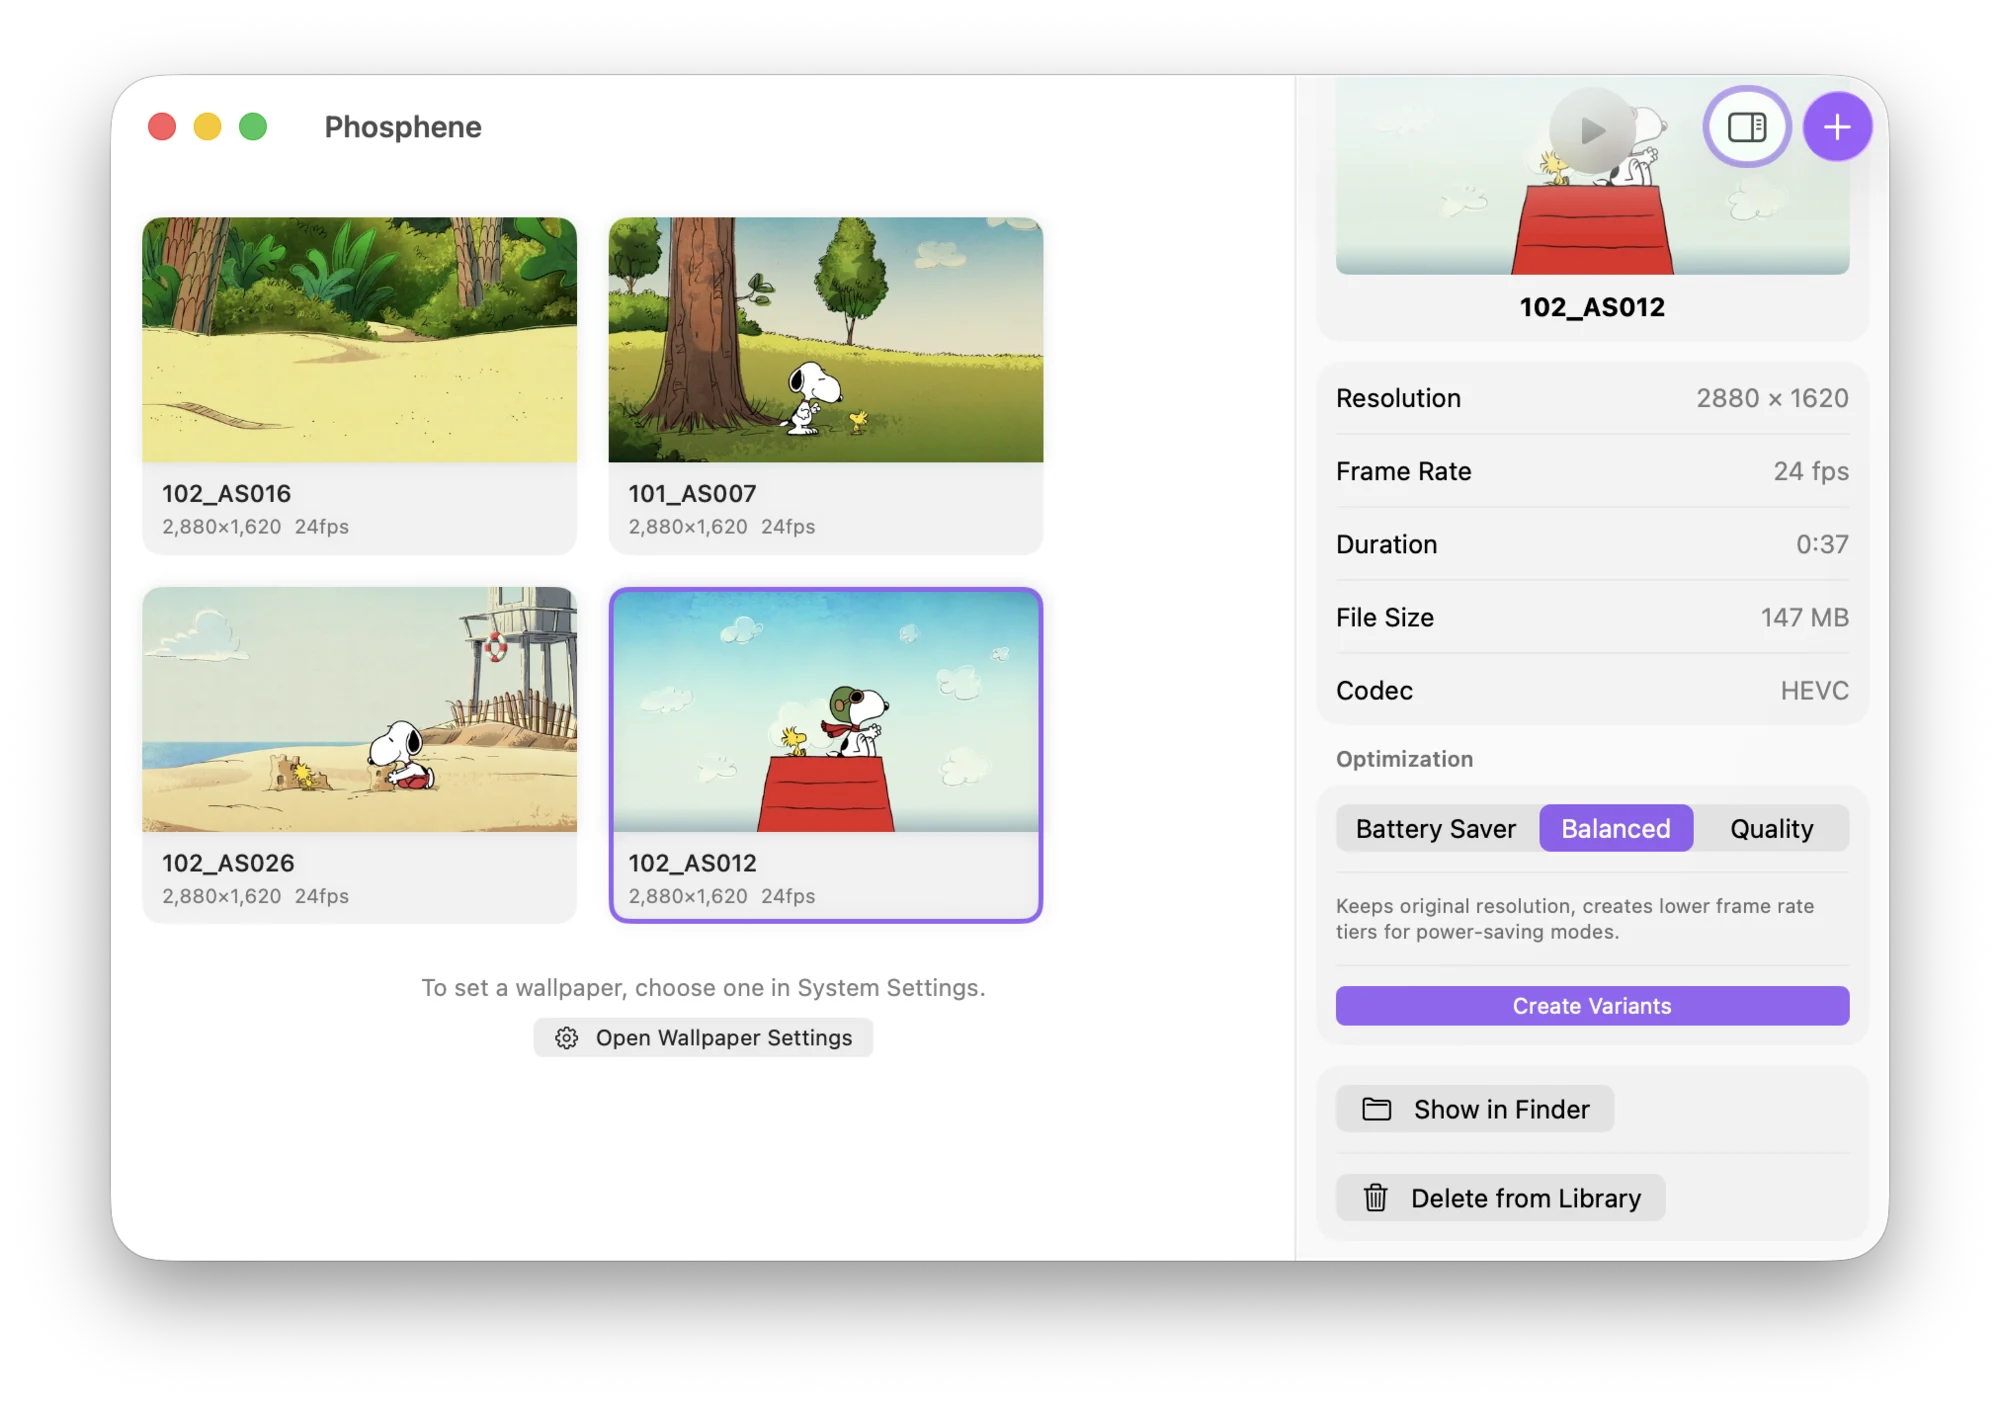
Task: Select Quality optimization mode
Action: [1771, 828]
